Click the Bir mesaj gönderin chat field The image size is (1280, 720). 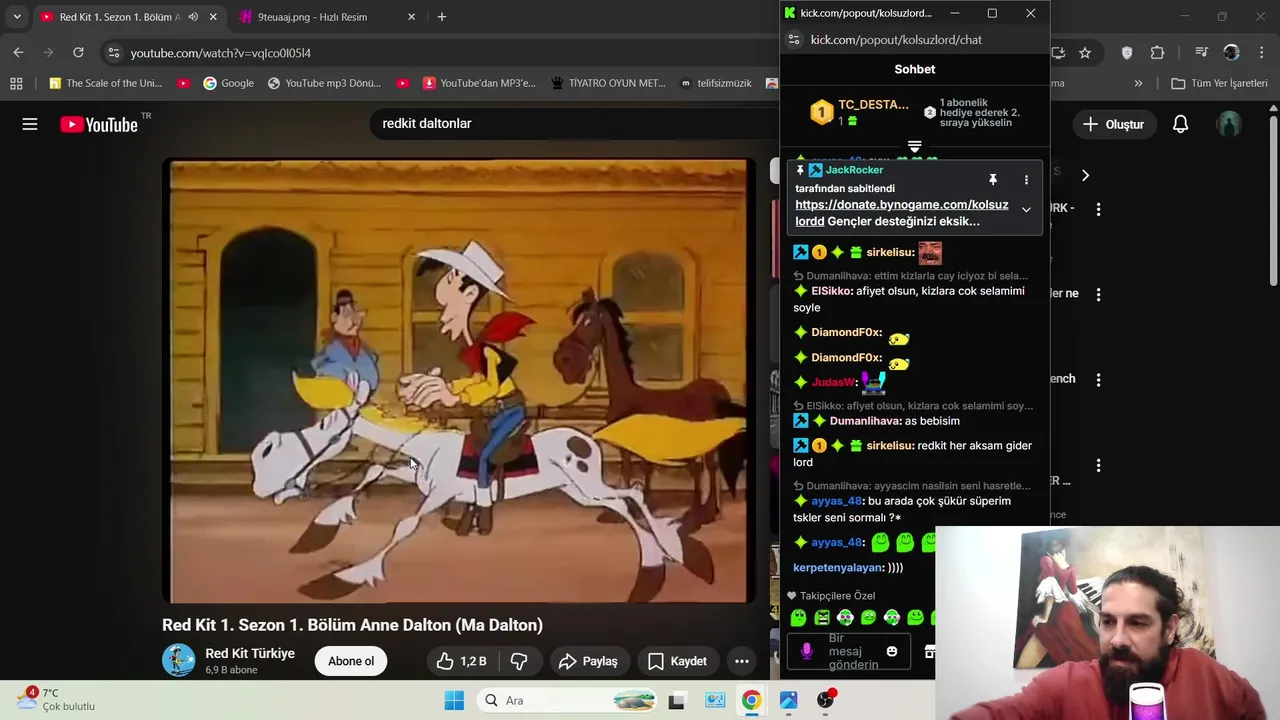point(848,651)
